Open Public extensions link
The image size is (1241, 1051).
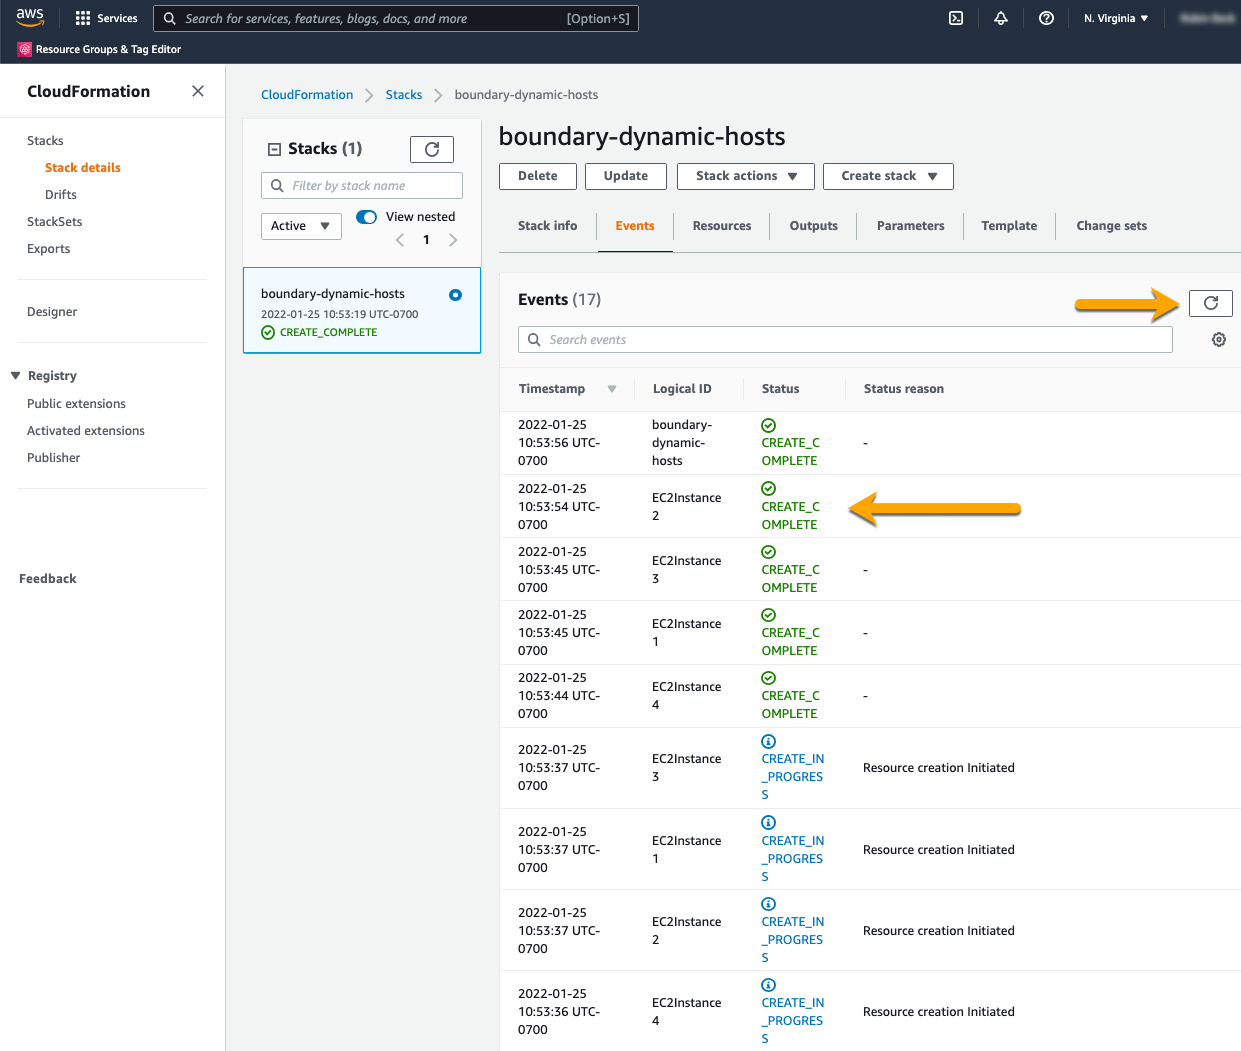coord(76,404)
